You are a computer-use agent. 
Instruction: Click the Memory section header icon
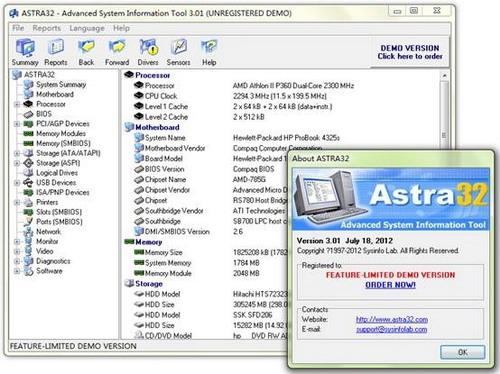pyautogui.click(x=129, y=242)
